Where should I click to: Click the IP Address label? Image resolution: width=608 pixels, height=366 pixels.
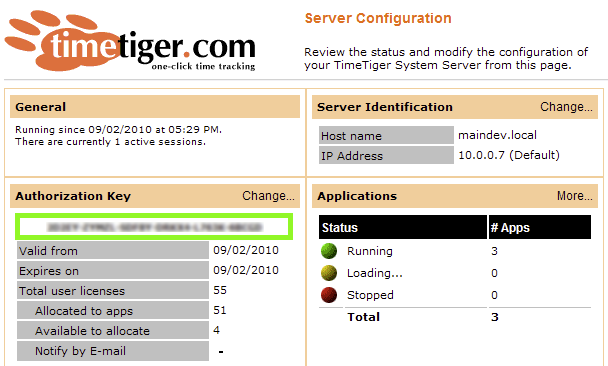pyautogui.click(x=386, y=155)
